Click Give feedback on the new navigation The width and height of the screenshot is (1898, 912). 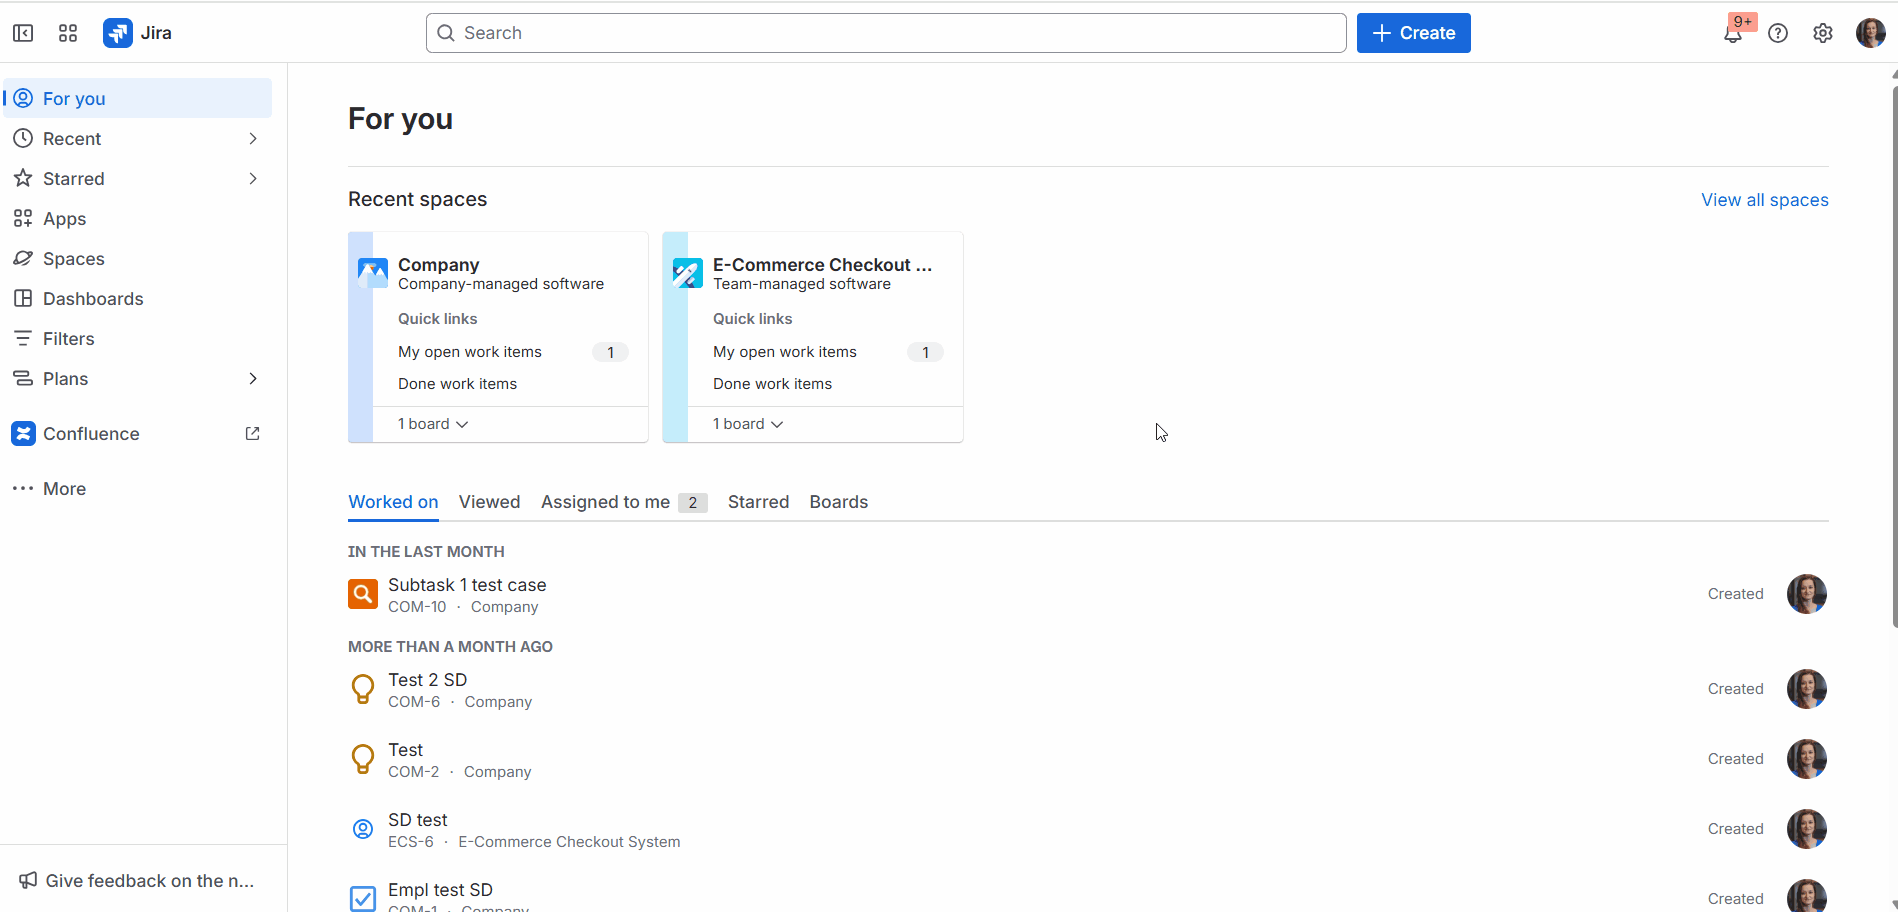[x=138, y=880]
